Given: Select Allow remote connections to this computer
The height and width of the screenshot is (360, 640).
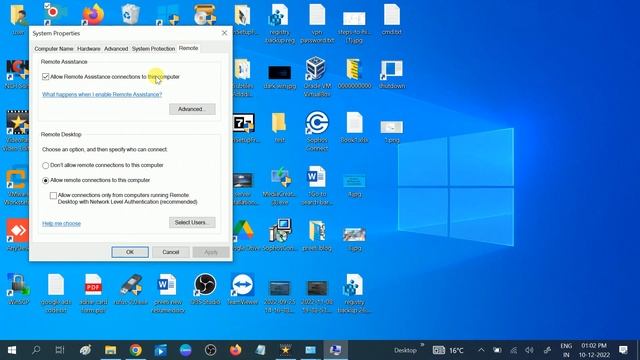Looking at the screenshot, I should pyautogui.click(x=45, y=180).
